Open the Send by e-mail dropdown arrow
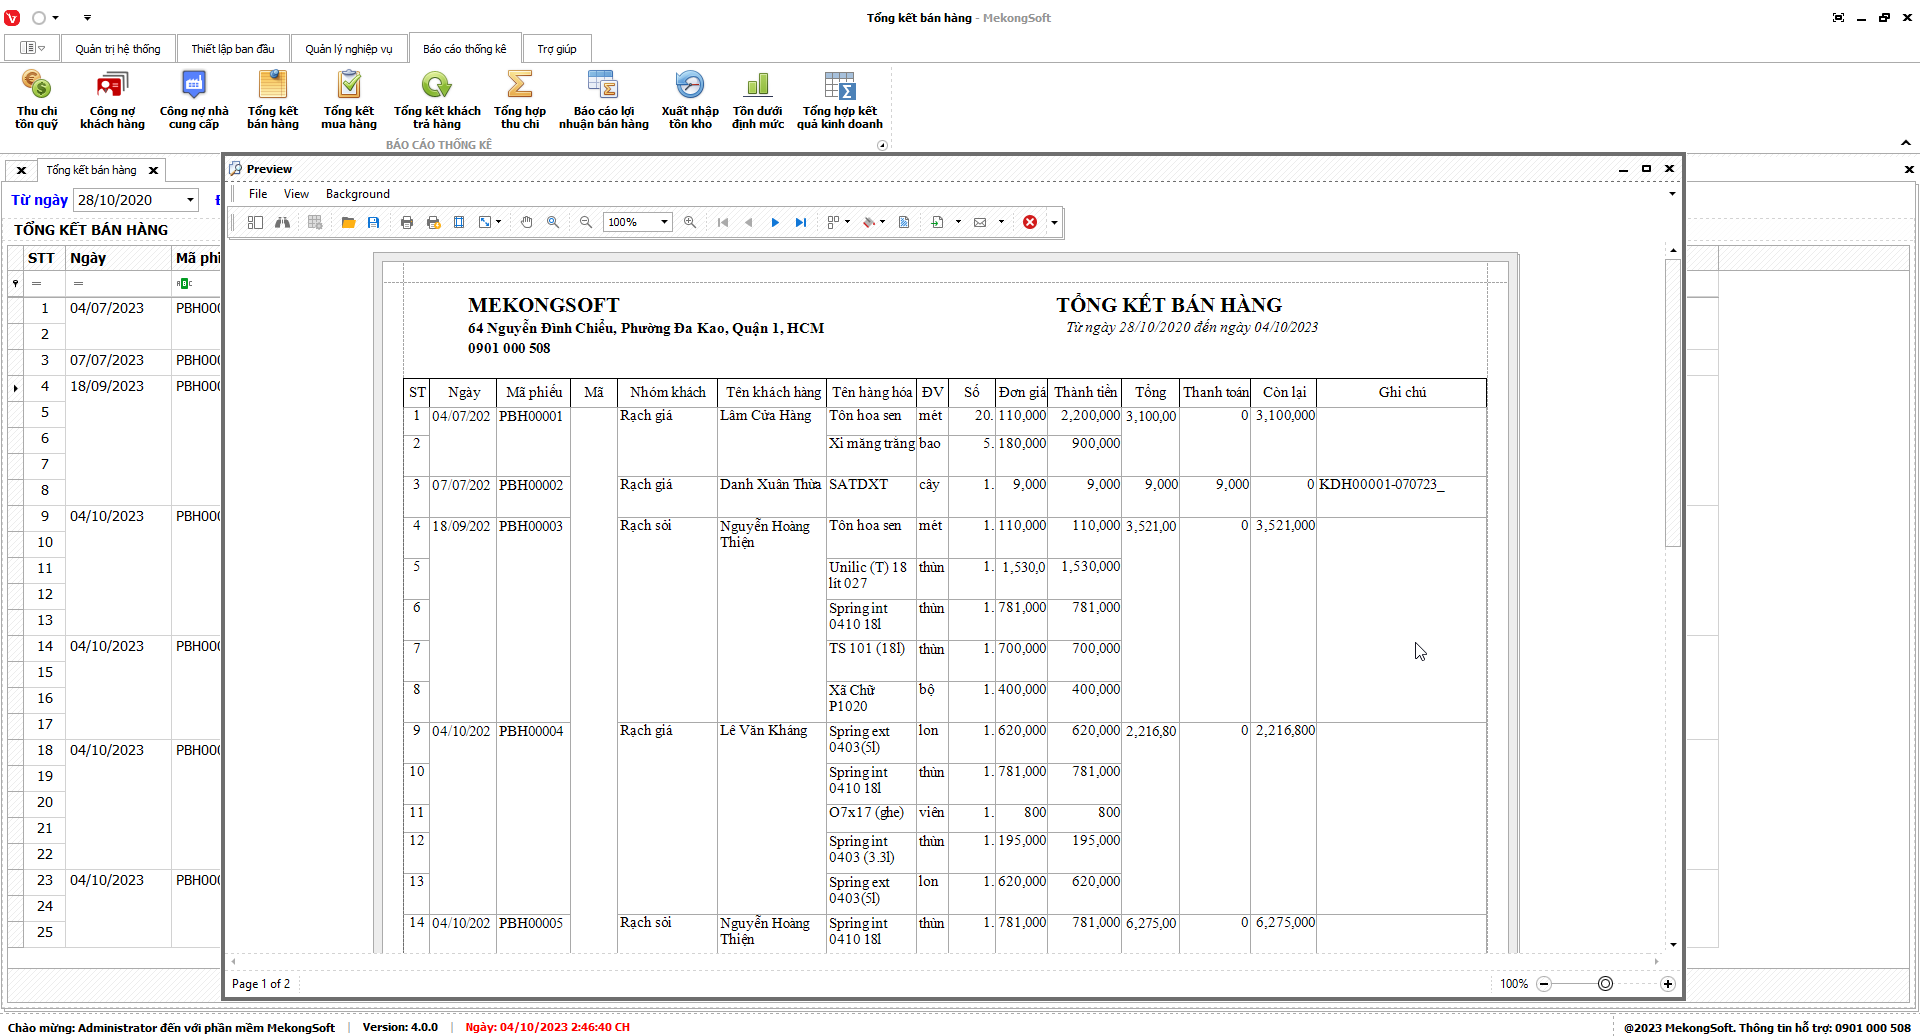 (x=1001, y=222)
